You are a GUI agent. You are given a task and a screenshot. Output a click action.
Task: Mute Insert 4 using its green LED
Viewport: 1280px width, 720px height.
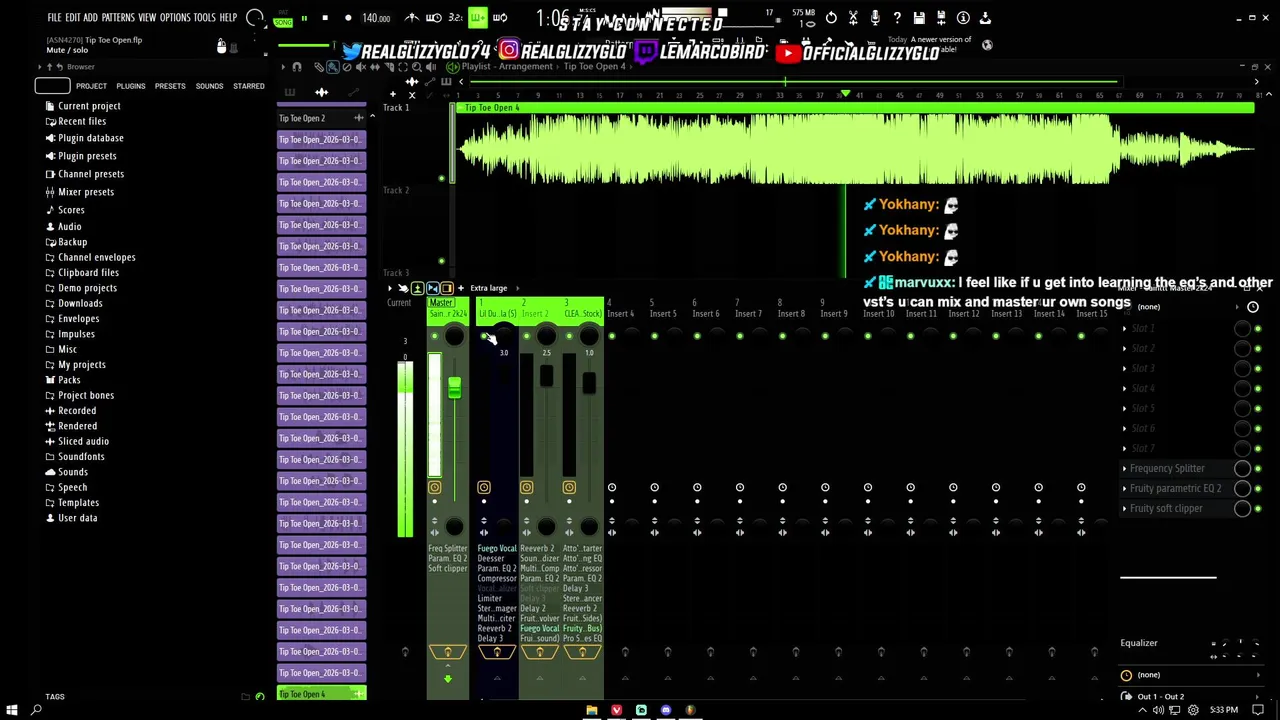[x=612, y=336]
